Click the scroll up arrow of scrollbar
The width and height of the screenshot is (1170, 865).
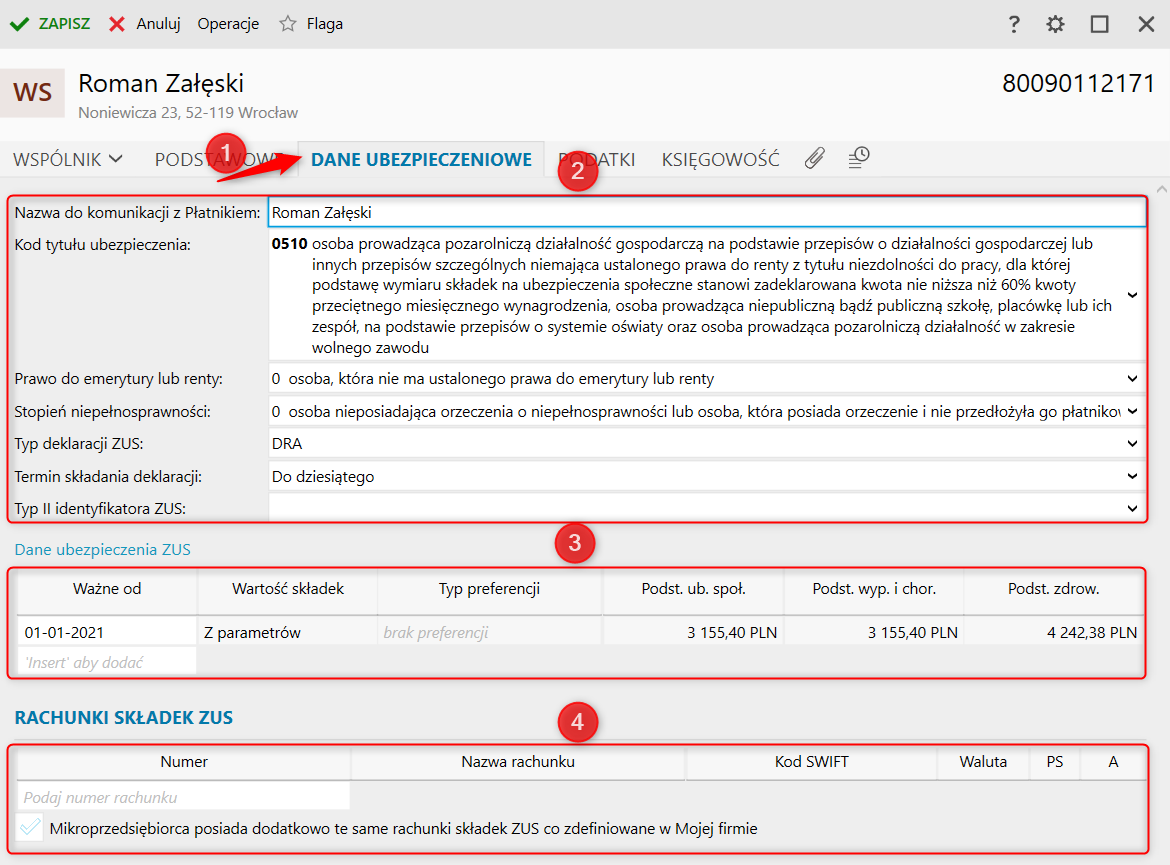pos(1161,190)
